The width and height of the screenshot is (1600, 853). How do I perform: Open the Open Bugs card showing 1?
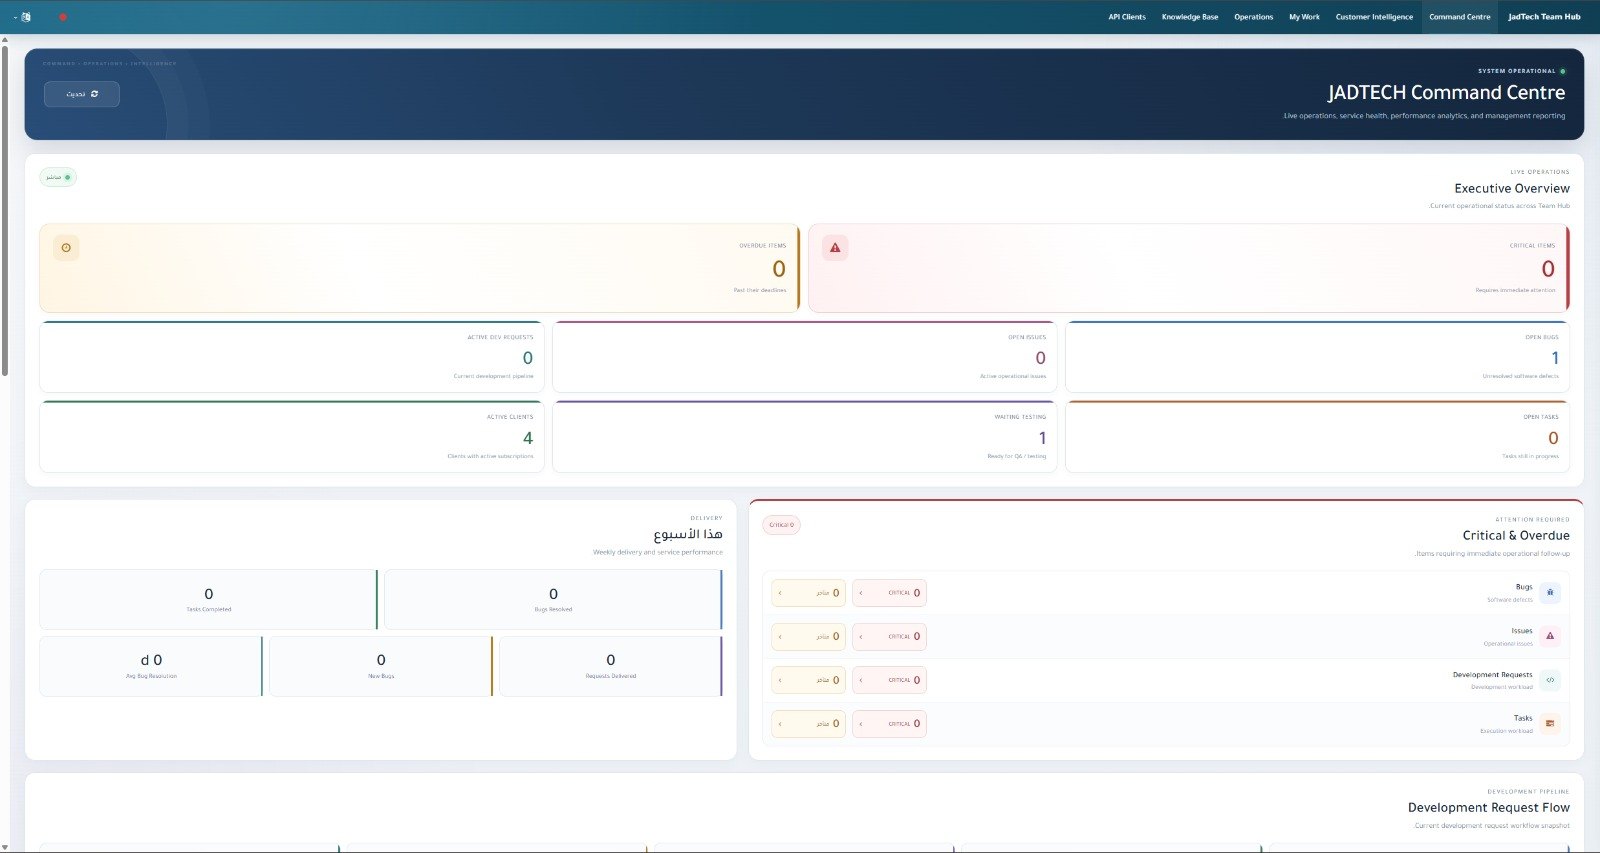pos(1317,357)
